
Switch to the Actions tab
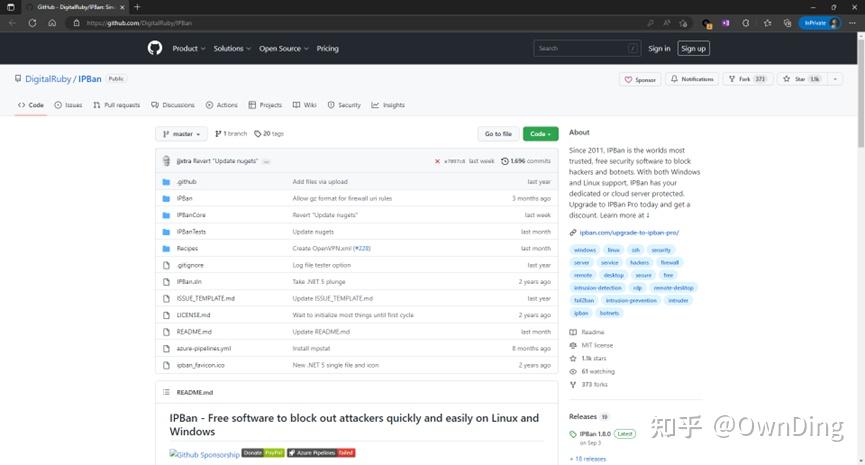tap(222, 105)
